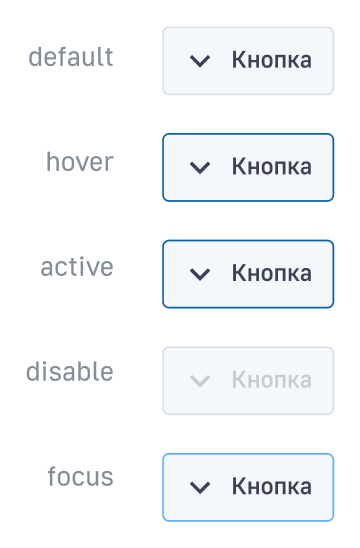360x548 pixels.
Task: Click the chevron icon in hover button
Action: click(x=200, y=167)
